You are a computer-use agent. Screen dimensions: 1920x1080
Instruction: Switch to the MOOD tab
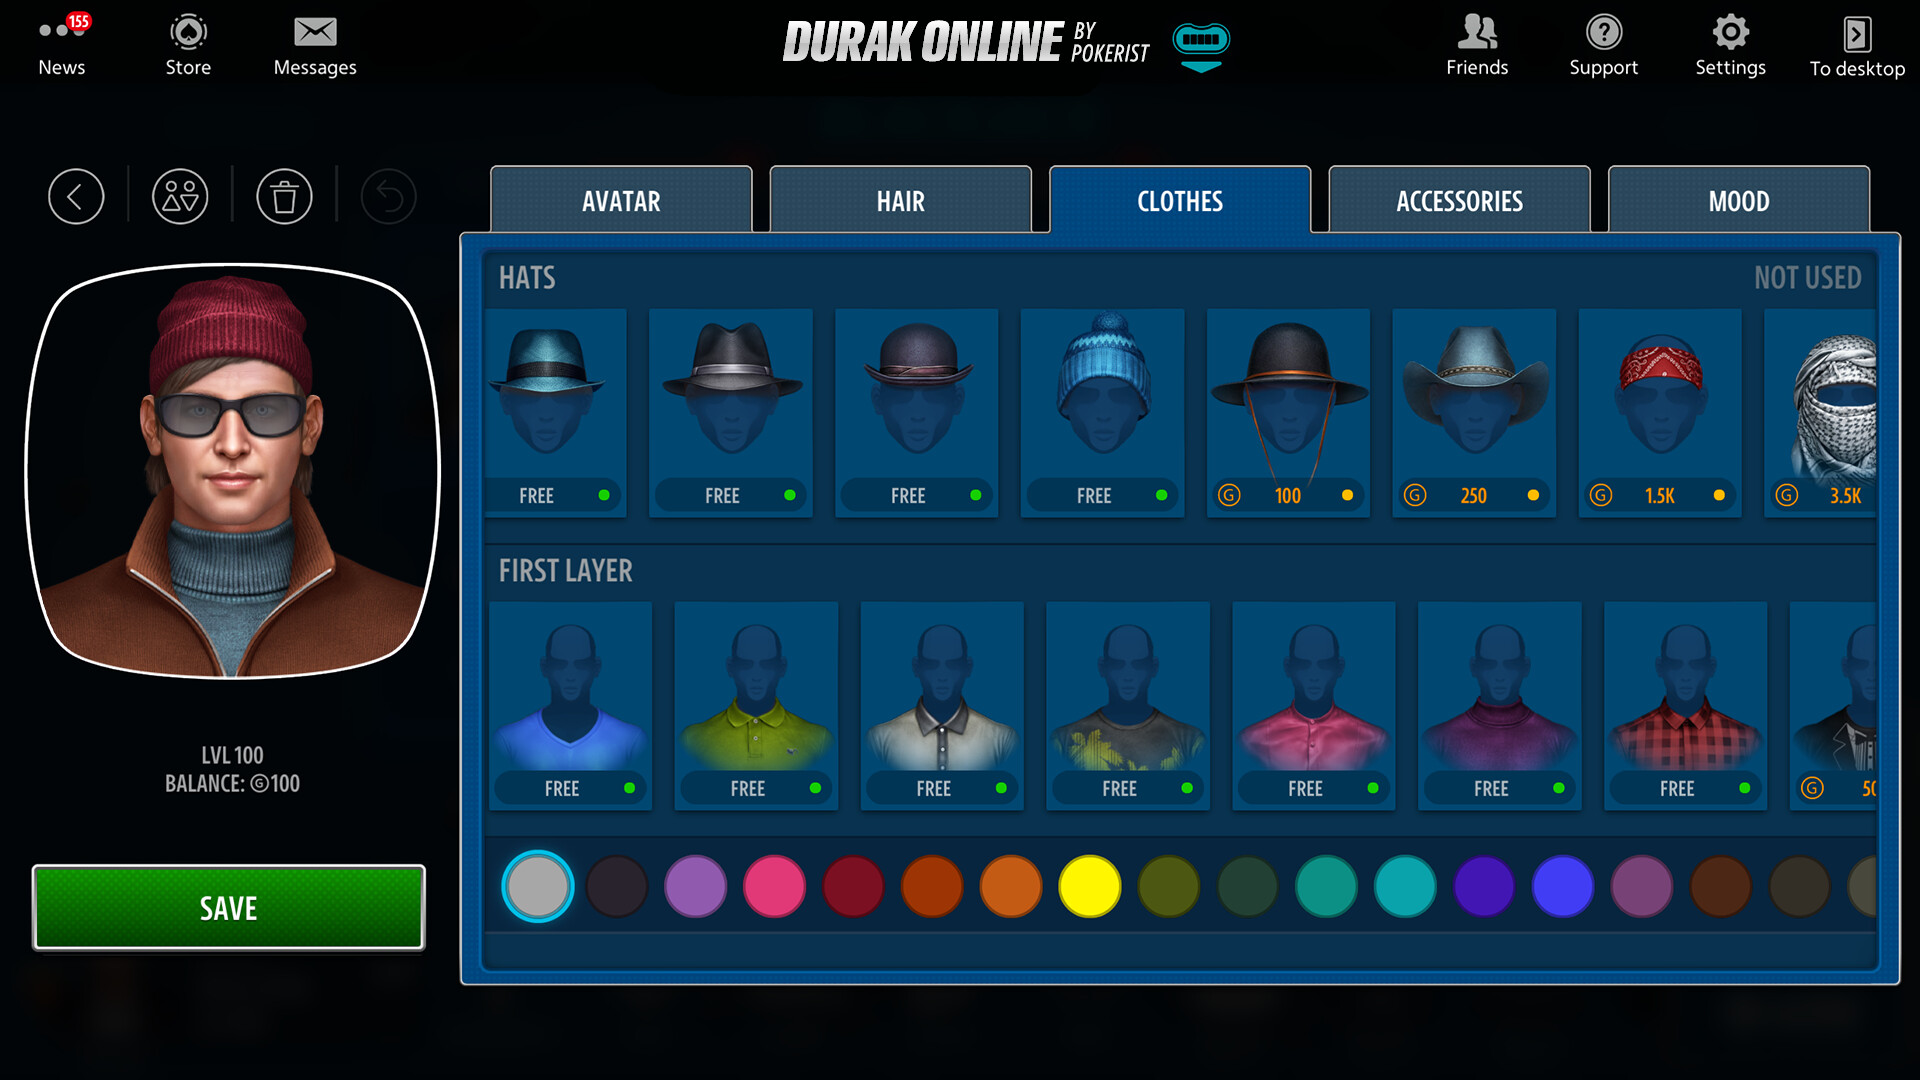(1738, 201)
